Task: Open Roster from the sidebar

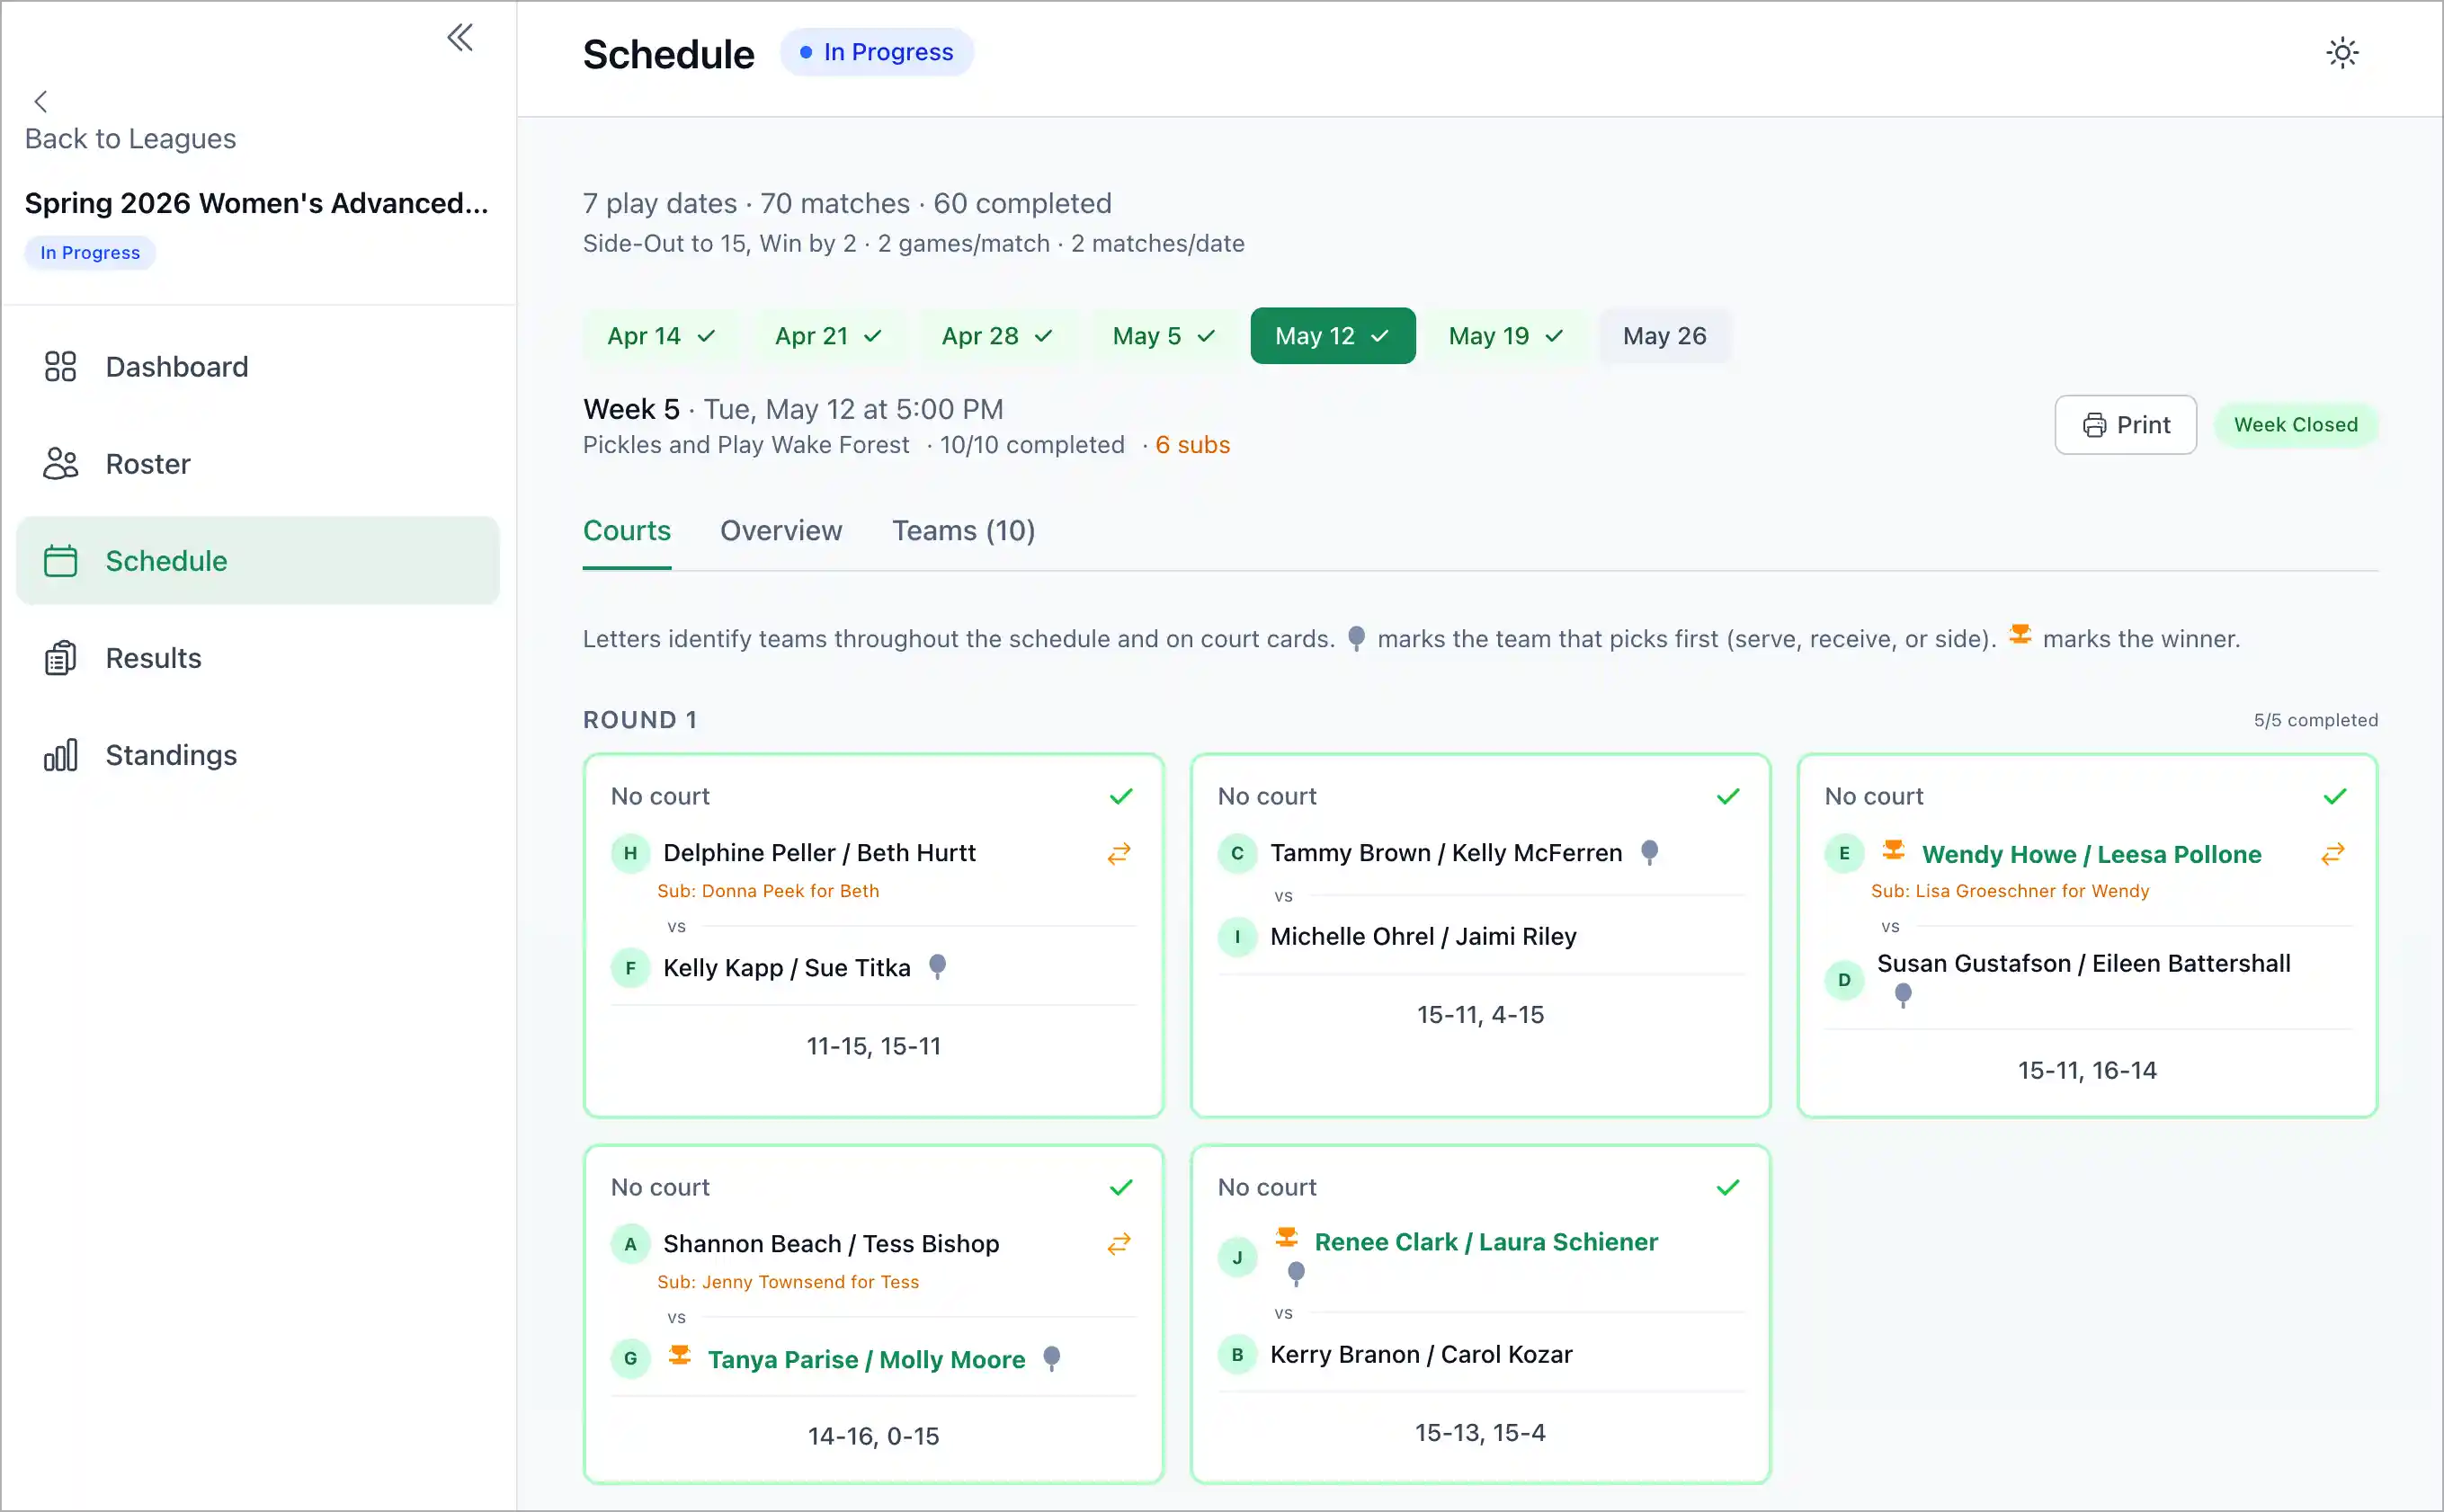Action: [x=258, y=463]
